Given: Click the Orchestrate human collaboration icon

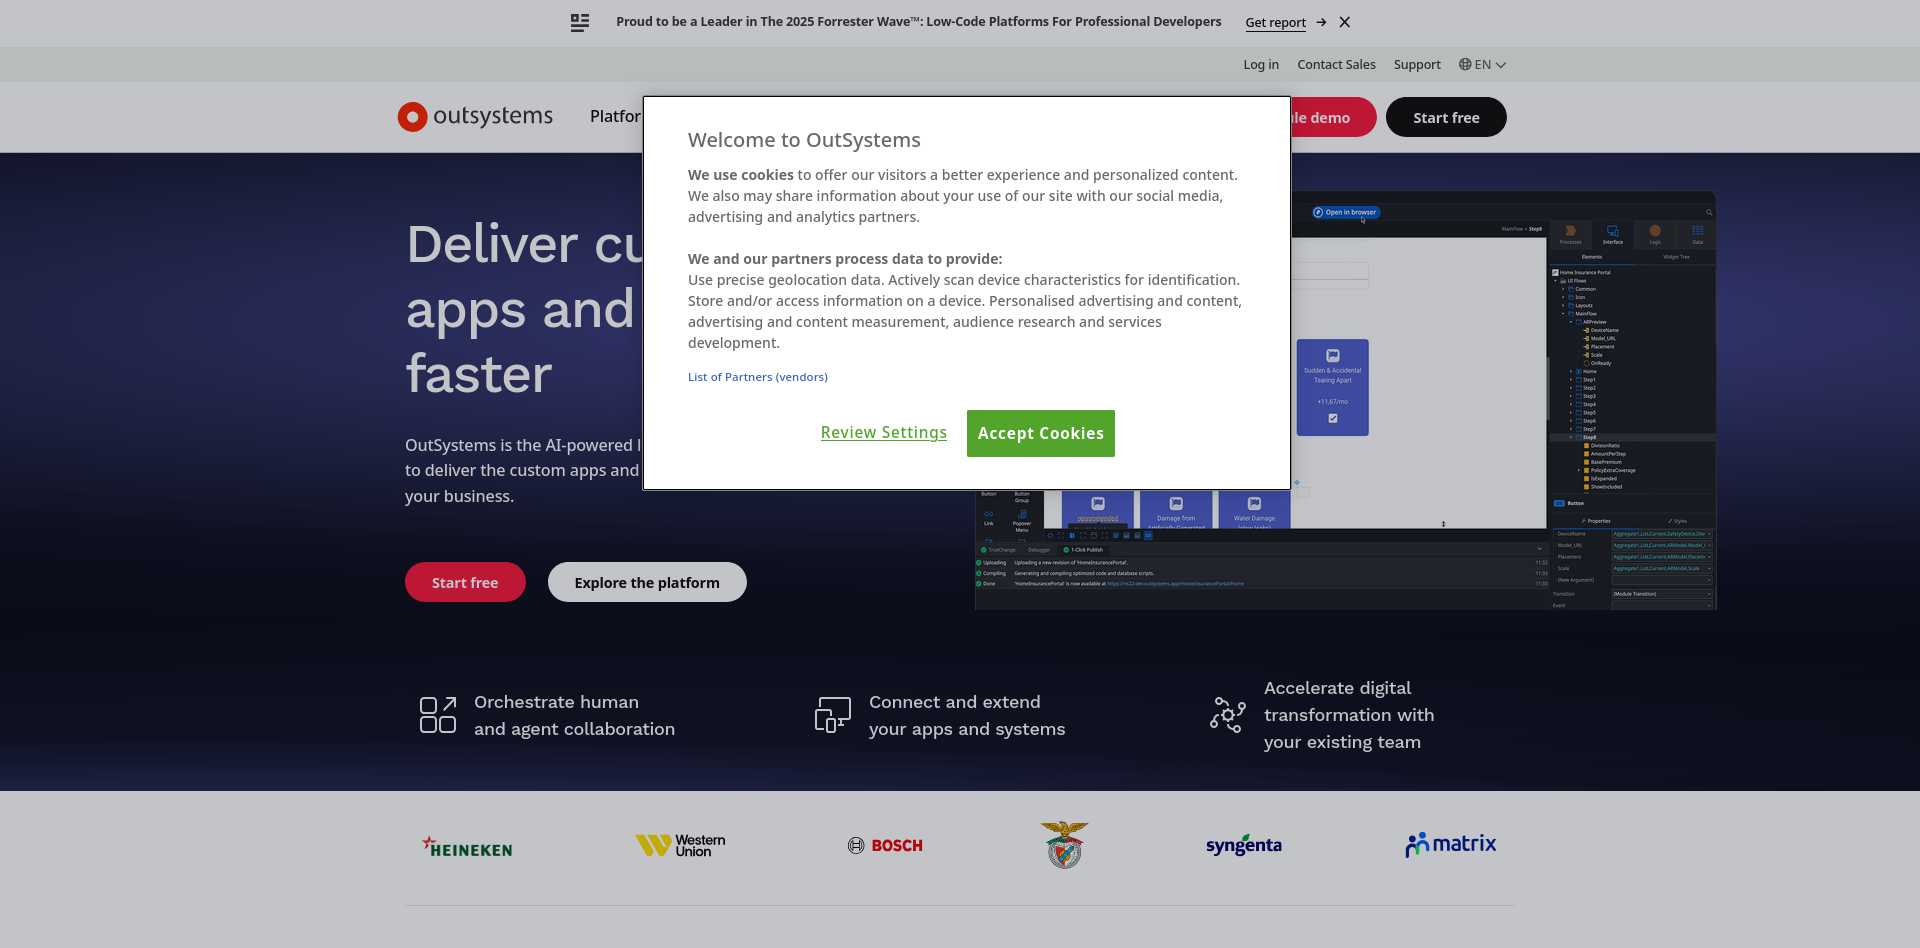Looking at the screenshot, I should tap(438, 715).
